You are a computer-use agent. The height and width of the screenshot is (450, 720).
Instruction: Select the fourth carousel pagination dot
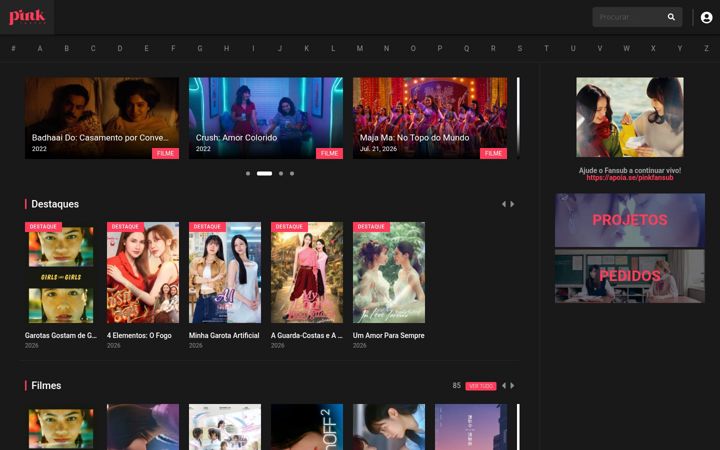point(292,174)
